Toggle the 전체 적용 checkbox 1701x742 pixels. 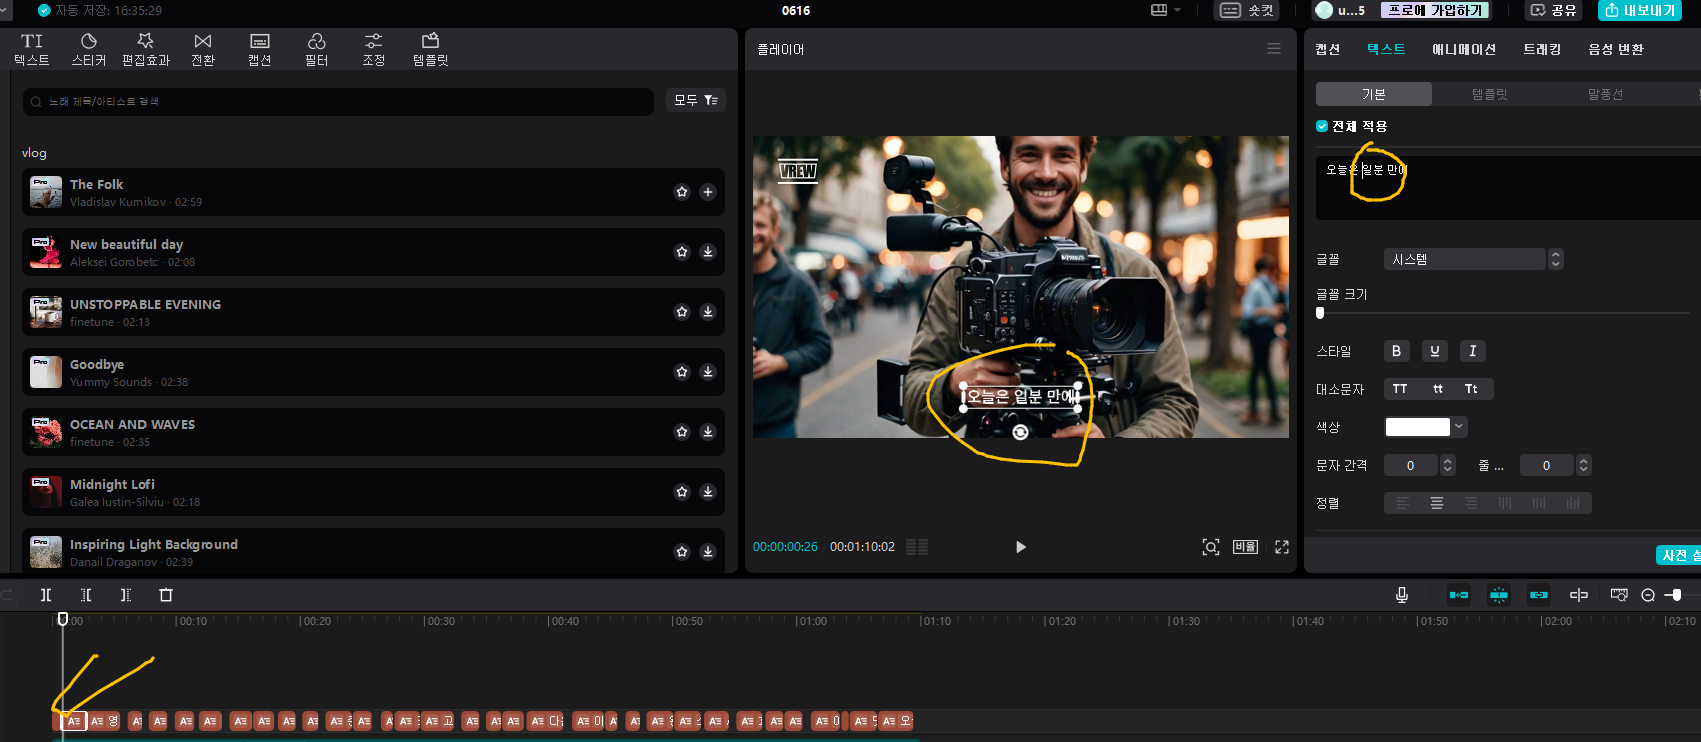point(1322,126)
